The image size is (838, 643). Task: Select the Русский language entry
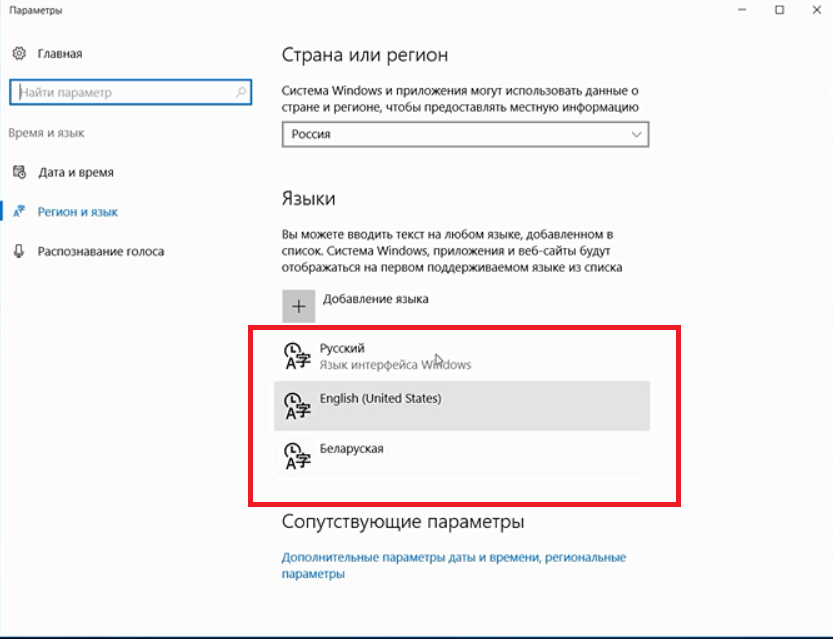tap(342, 348)
